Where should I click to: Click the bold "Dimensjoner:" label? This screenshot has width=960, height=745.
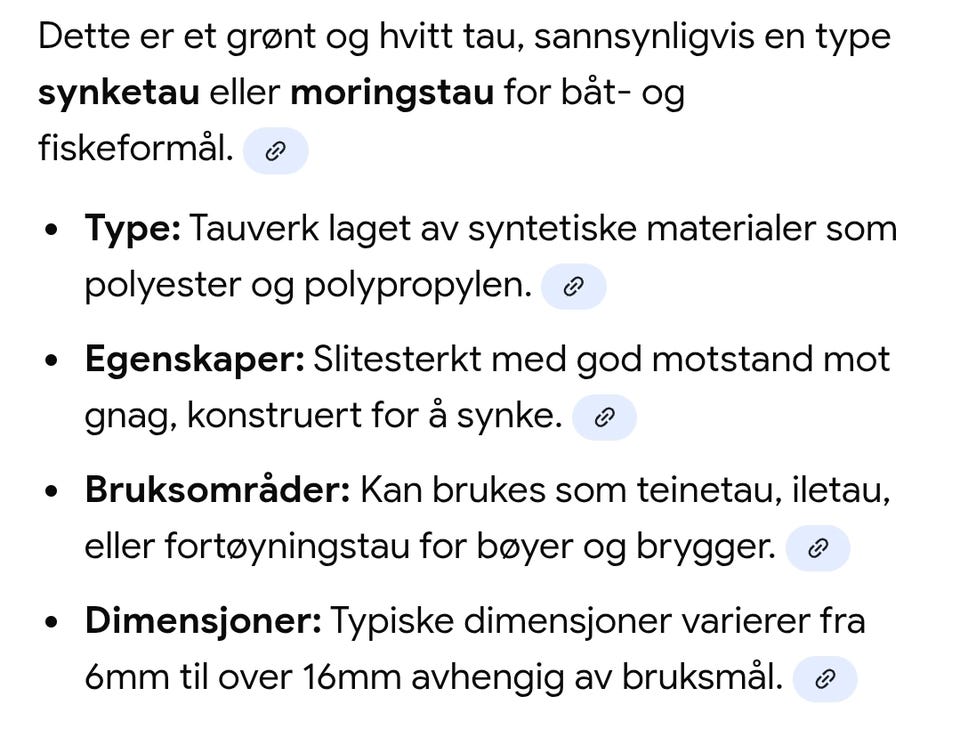(x=203, y=621)
